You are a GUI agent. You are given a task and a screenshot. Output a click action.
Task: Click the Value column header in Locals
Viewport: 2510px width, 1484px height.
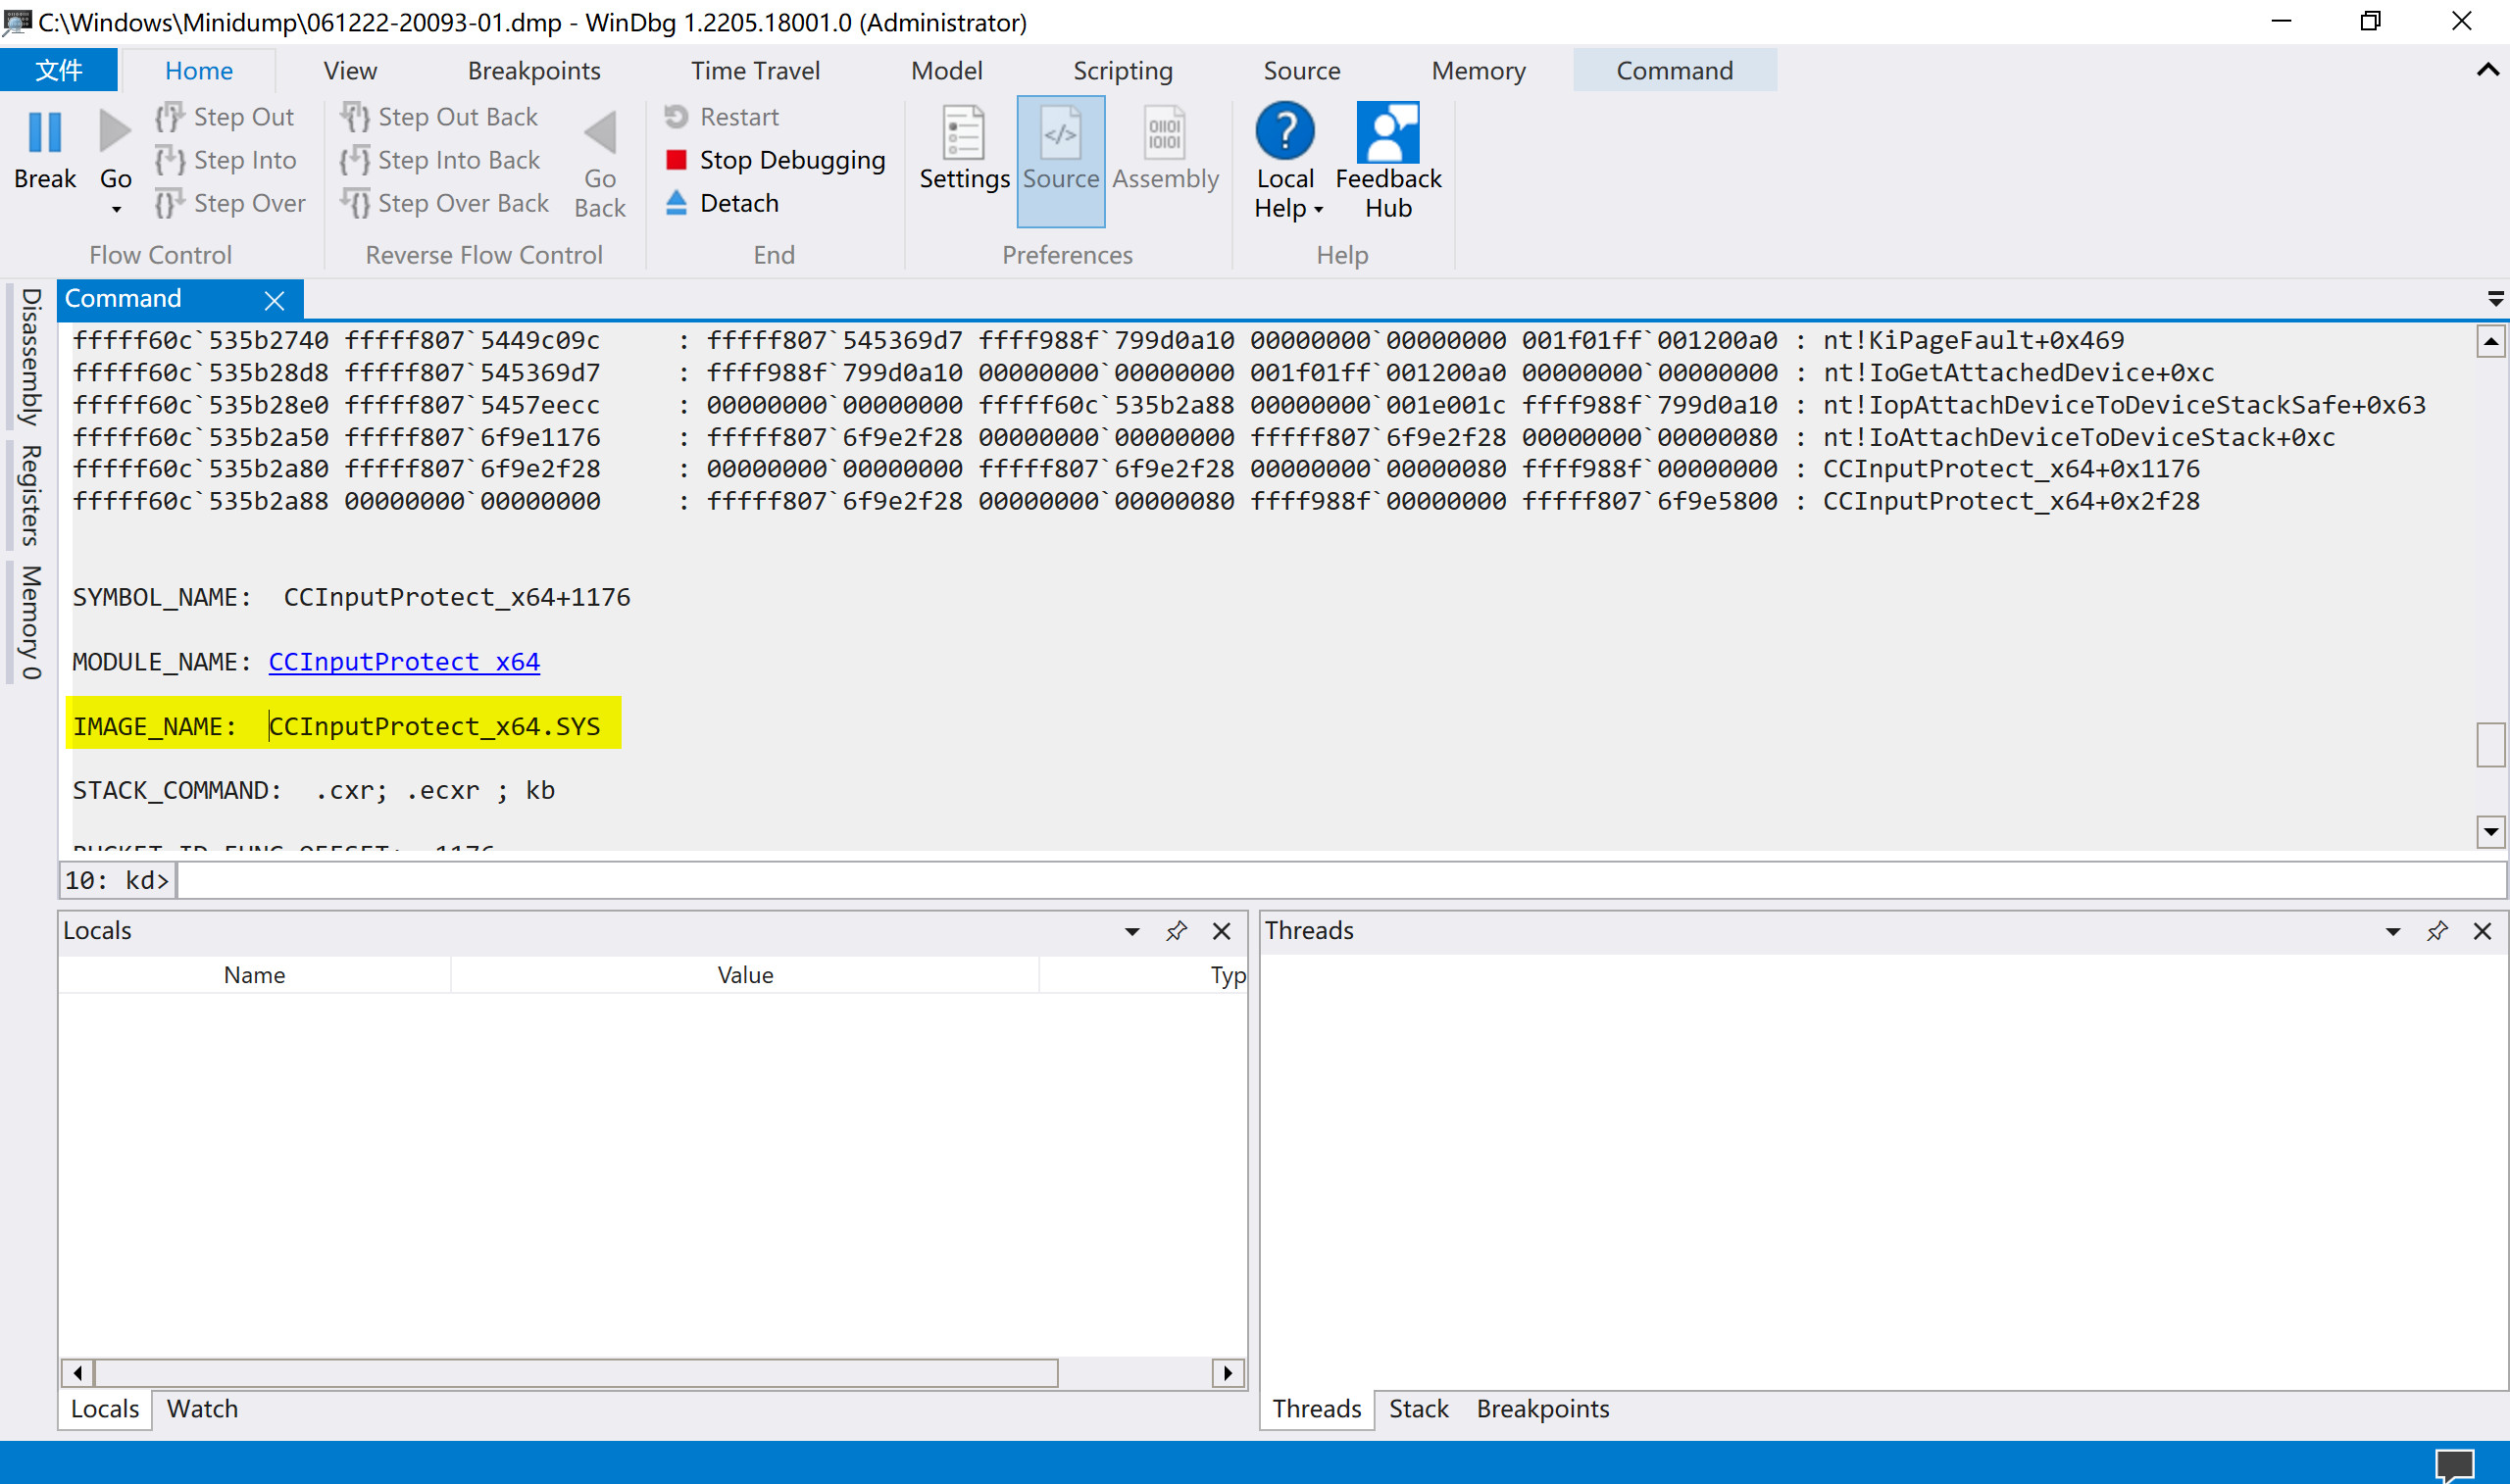(745, 975)
